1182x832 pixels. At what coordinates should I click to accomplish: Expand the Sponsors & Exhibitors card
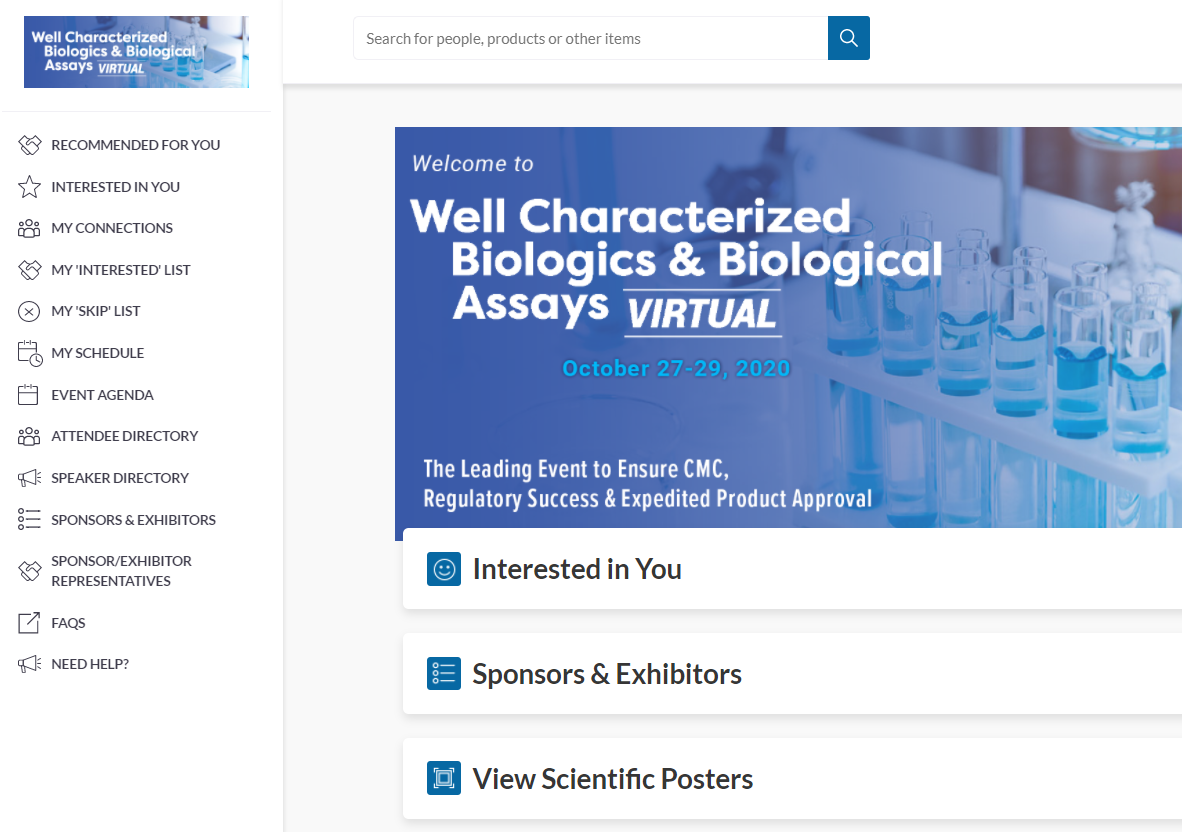[x=606, y=674]
